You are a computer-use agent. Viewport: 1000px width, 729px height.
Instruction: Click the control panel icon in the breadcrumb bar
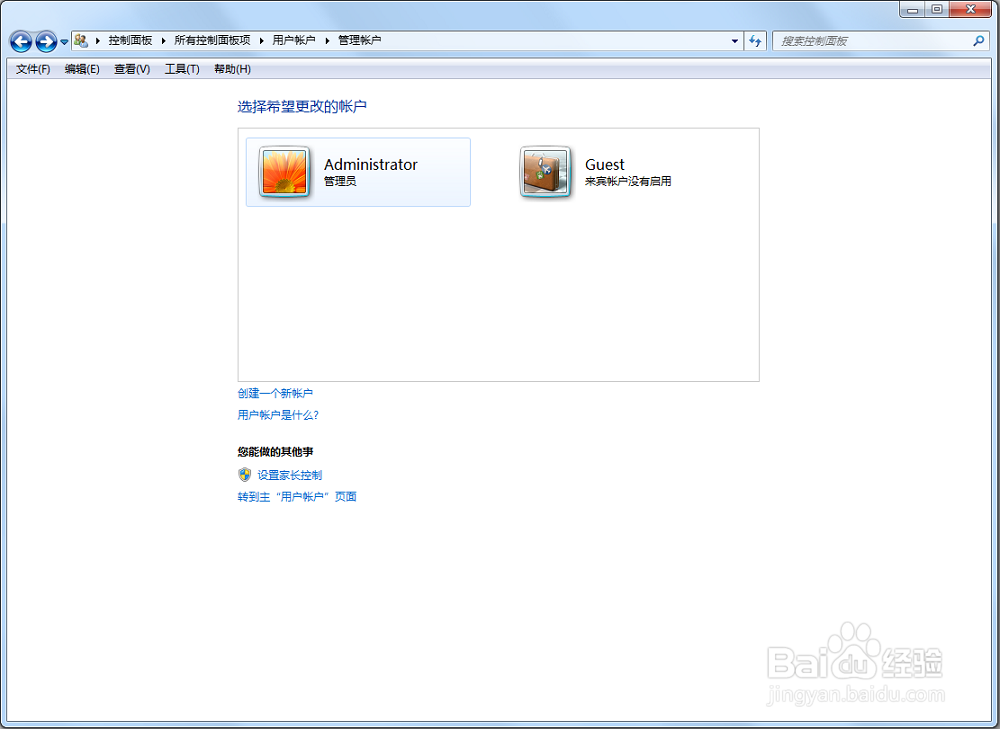pyautogui.click(x=79, y=40)
